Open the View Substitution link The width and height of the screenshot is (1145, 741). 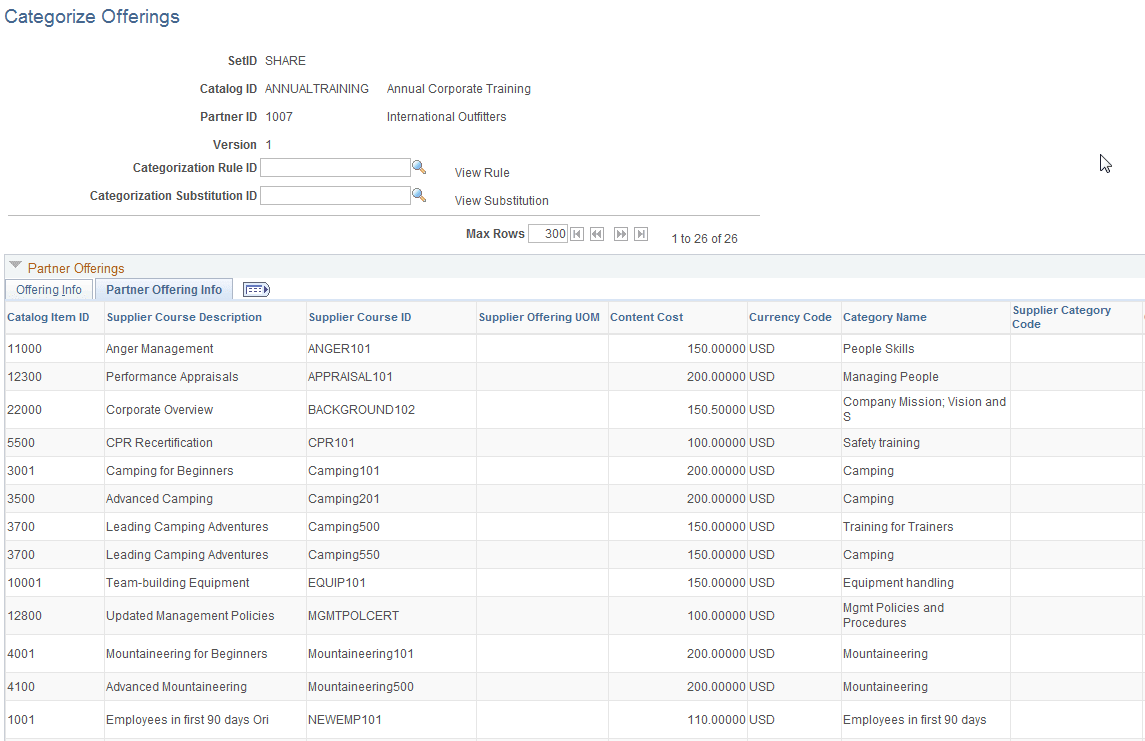tap(501, 200)
